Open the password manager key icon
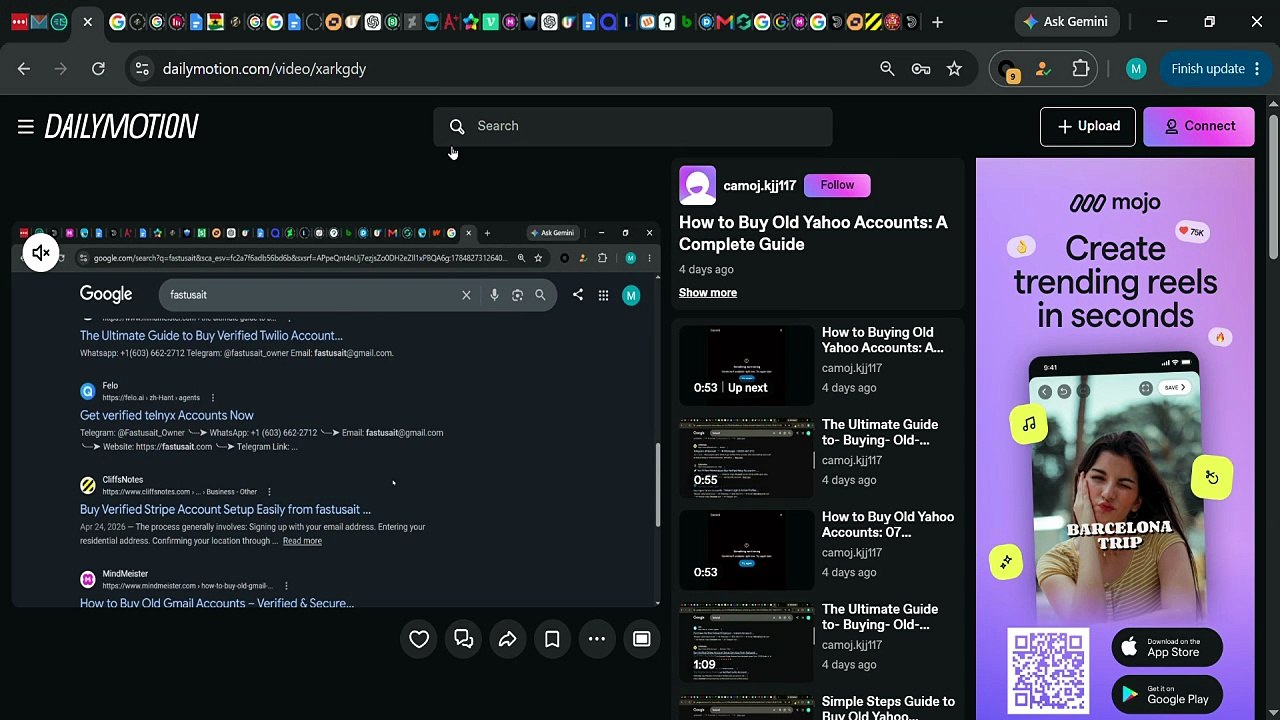 click(x=921, y=69)
